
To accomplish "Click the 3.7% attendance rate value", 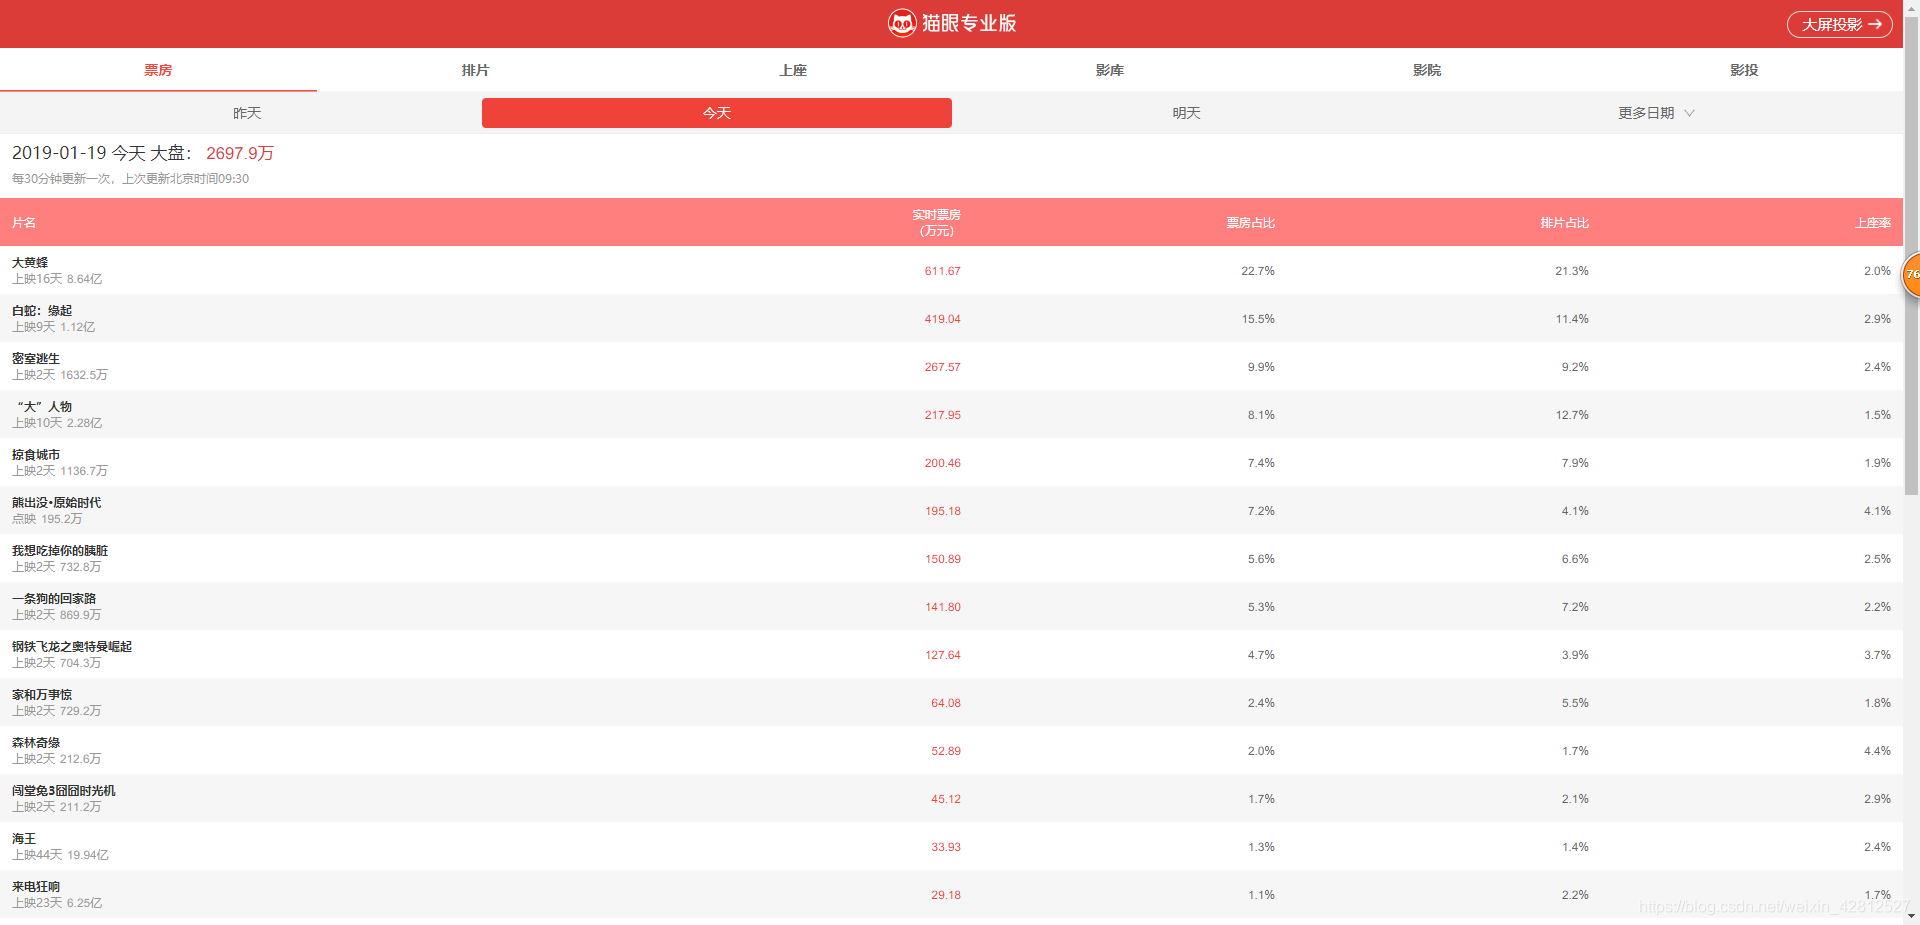I will coord(1877,655).
